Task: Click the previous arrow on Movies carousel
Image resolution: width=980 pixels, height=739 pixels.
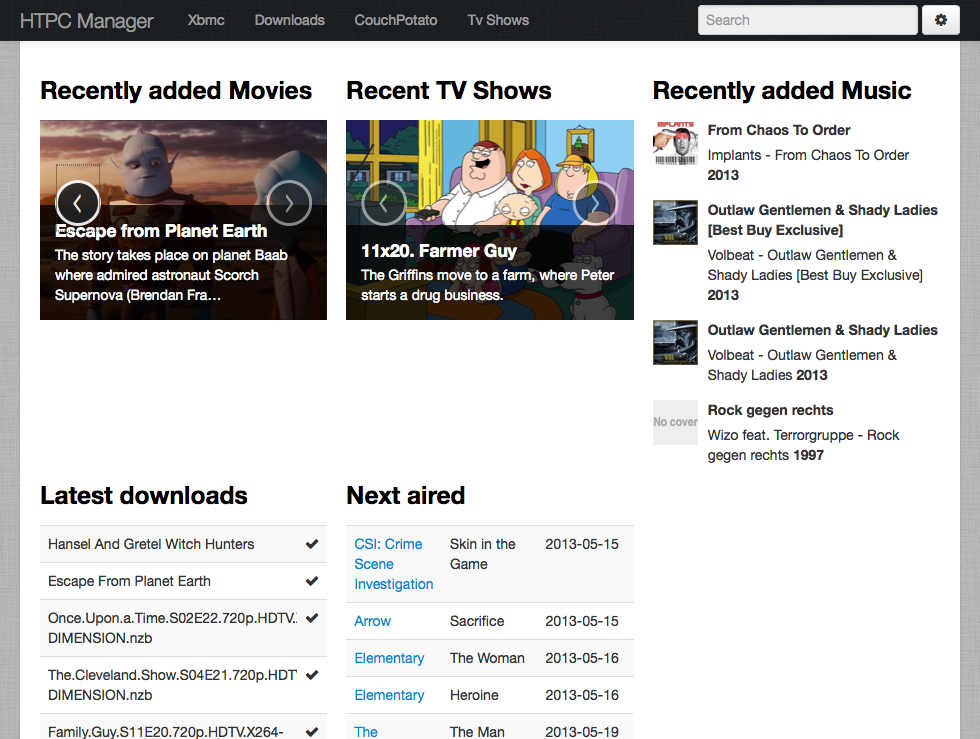Action: pyautogui.click(x=78, y=203)
